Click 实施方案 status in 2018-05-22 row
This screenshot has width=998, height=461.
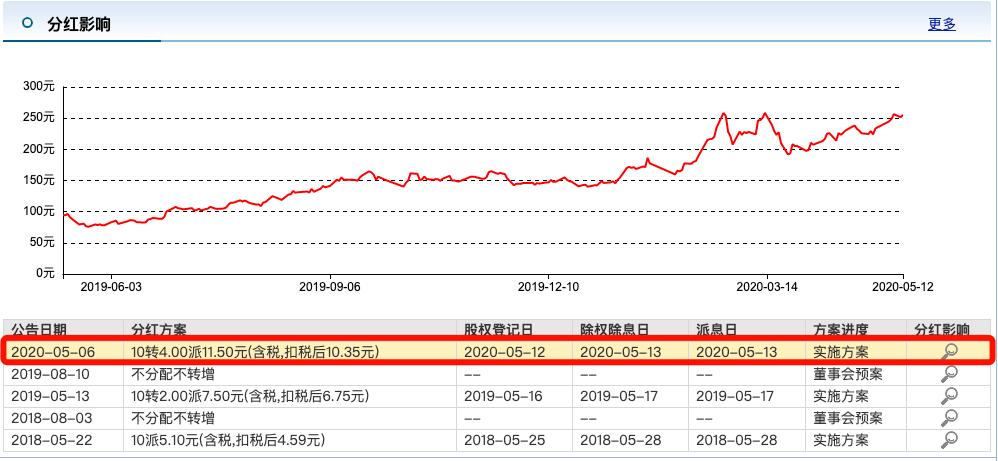[841, 440]
